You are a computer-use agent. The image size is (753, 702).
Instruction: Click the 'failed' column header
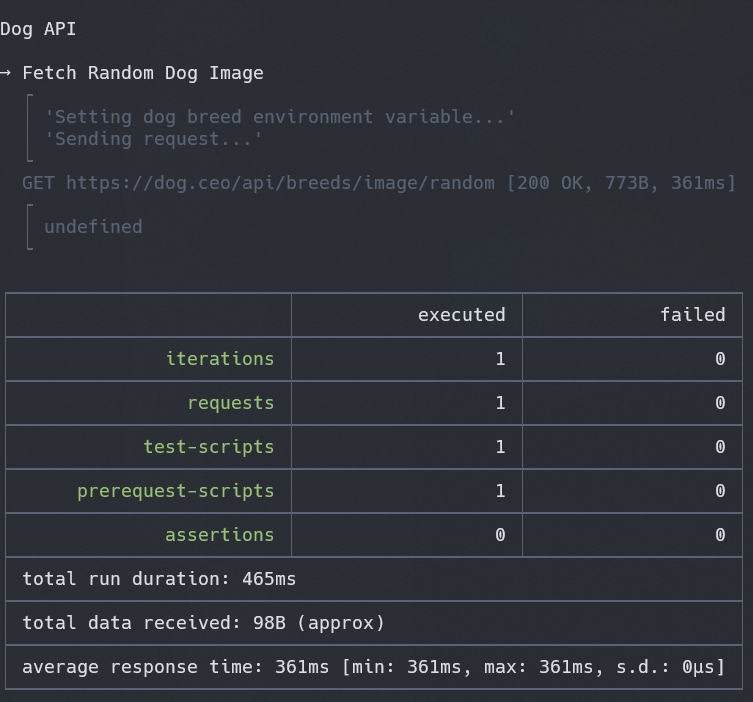coord(692,315)
